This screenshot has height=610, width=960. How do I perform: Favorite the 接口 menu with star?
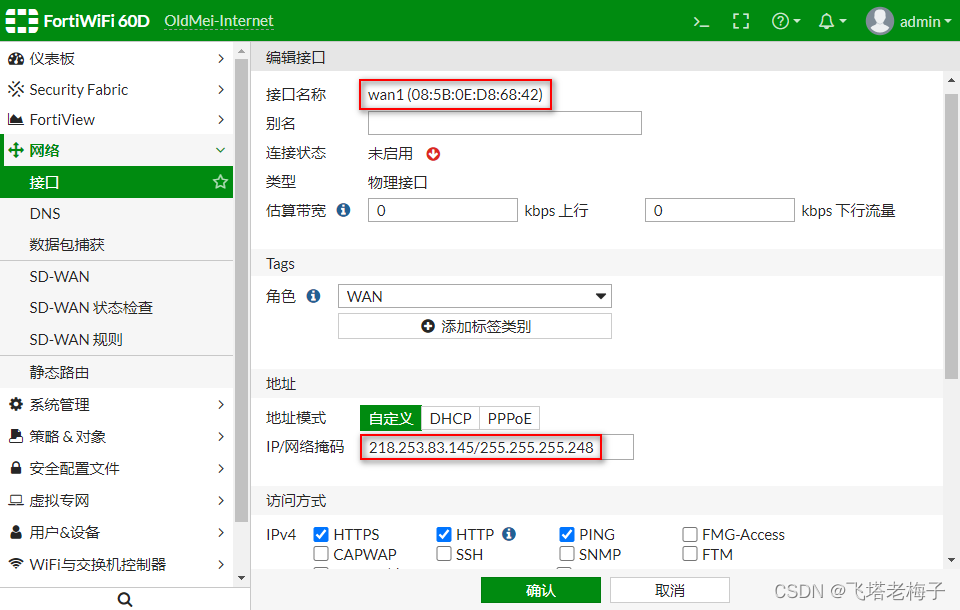pyautogui.click(x=220, y=182)
